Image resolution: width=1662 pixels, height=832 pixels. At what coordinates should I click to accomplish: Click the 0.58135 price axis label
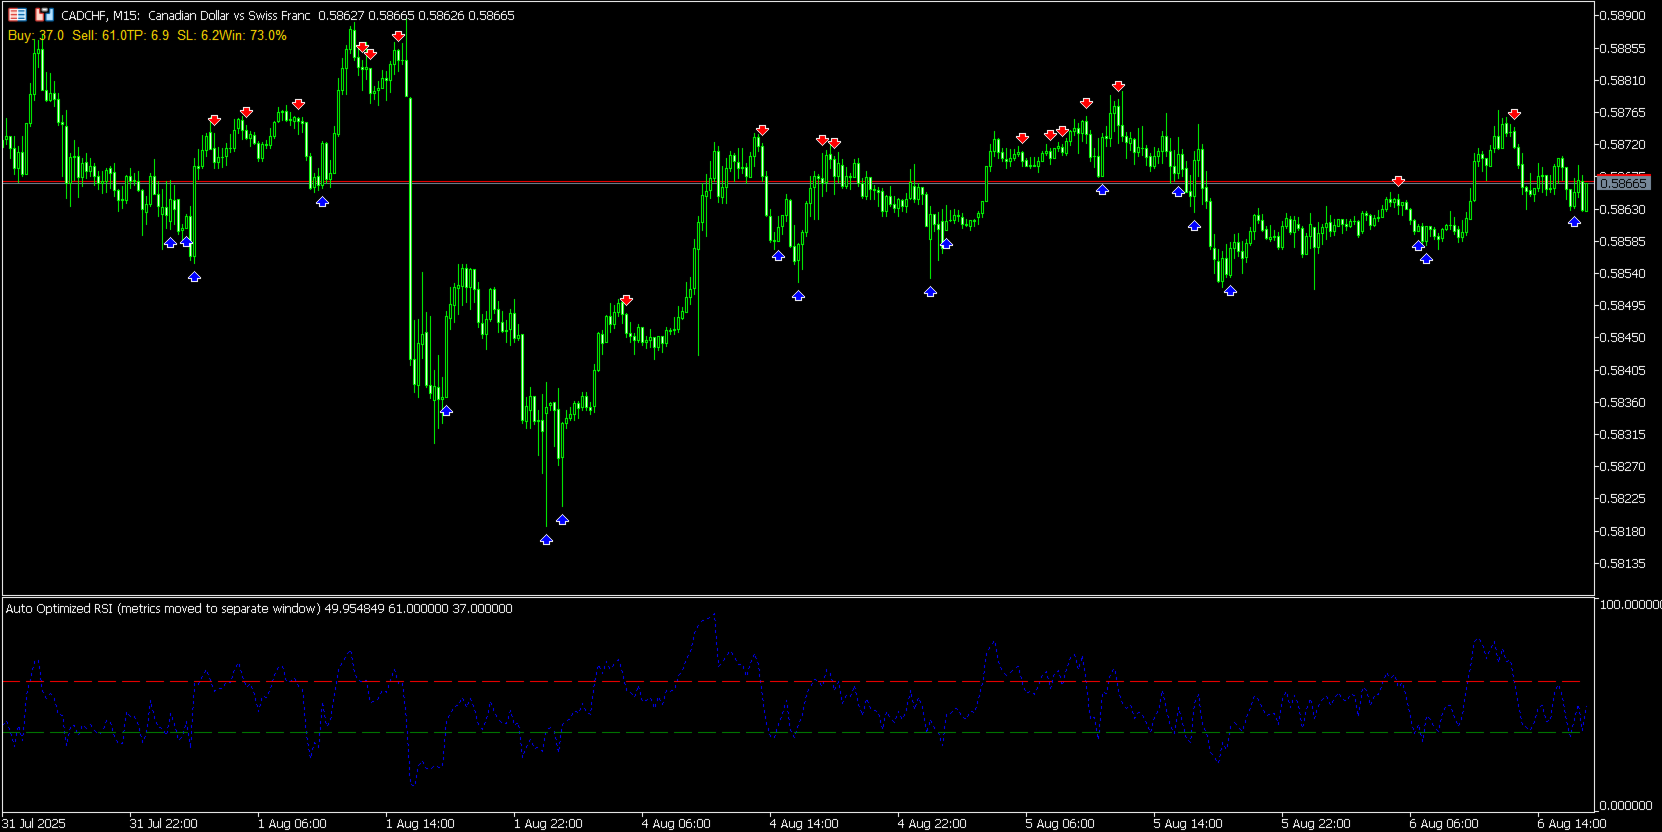click(x=1622, y=564)
